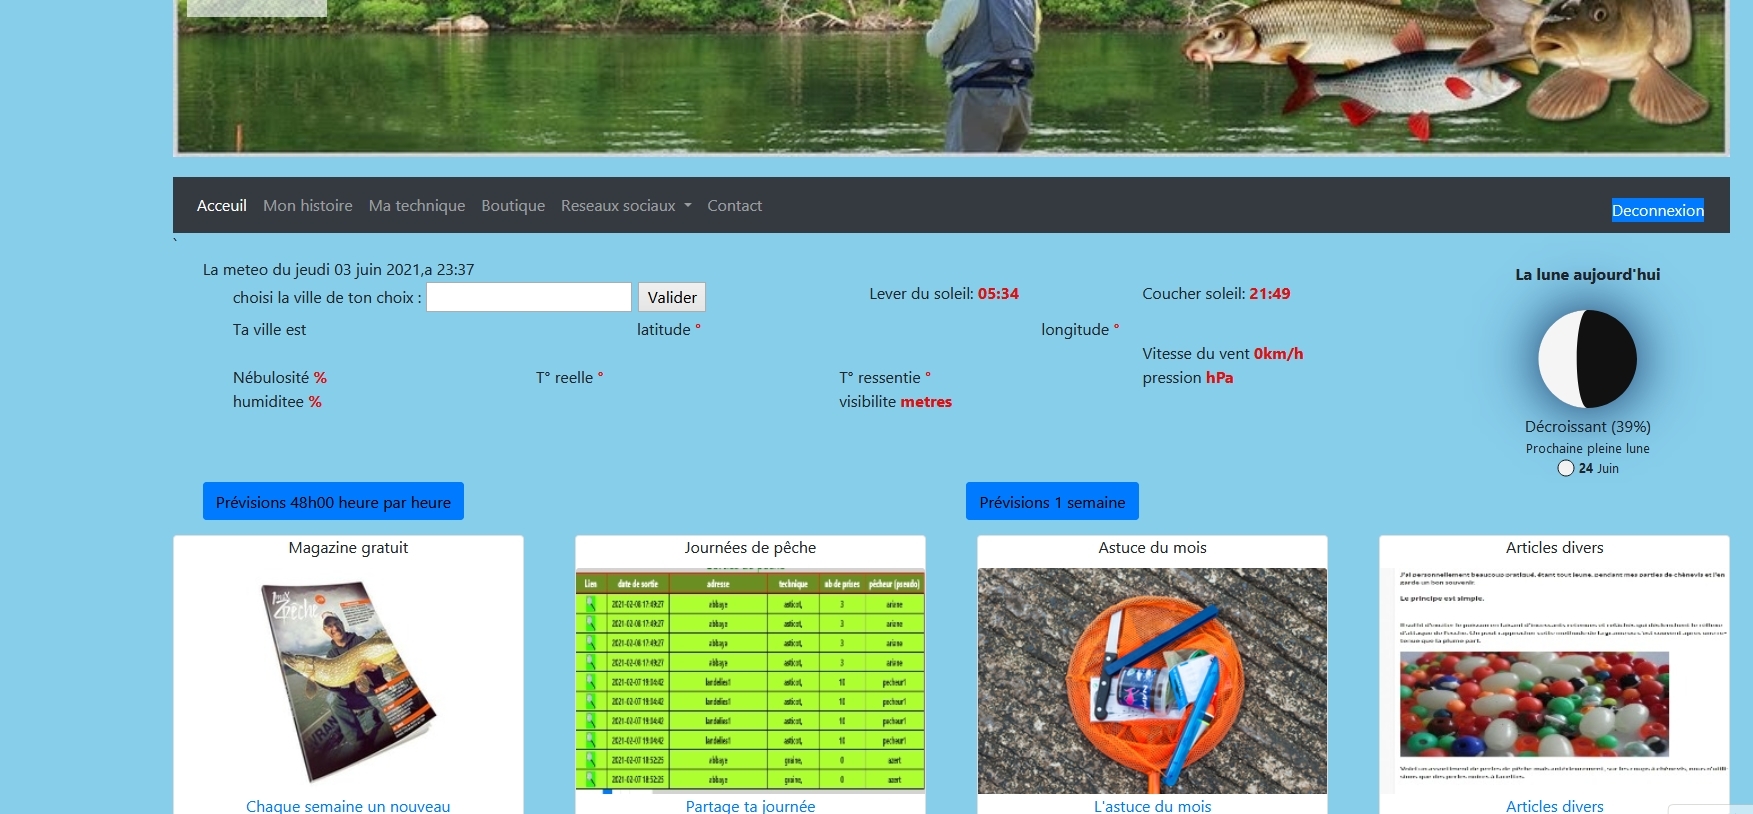
Task: Click the La lune aujourd'hui heading
Action: pos(1587,275)
